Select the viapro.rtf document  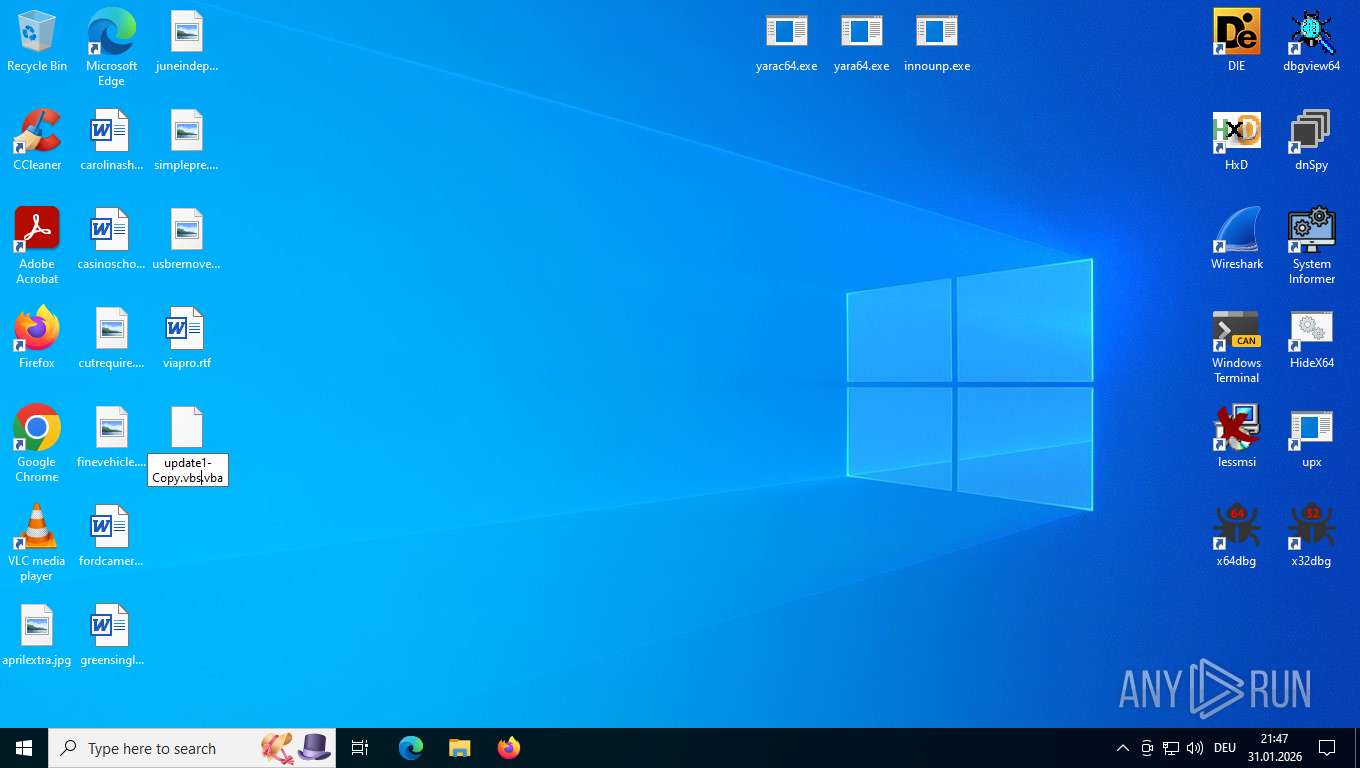point(187,339)
